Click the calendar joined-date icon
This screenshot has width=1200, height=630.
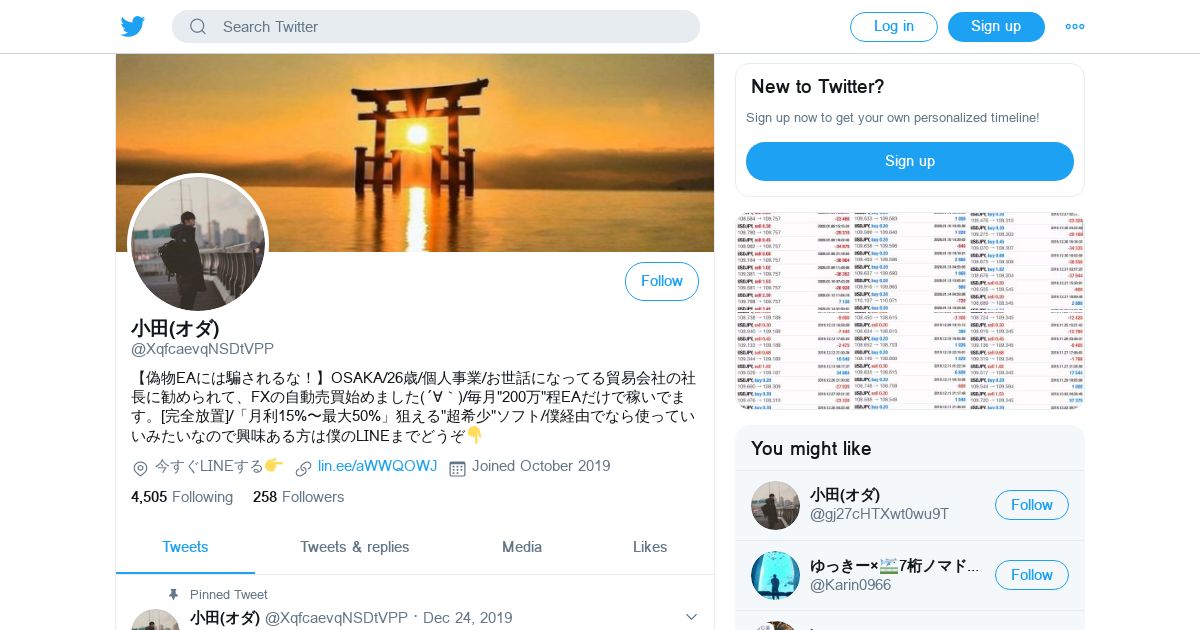(x=457, y=467)
